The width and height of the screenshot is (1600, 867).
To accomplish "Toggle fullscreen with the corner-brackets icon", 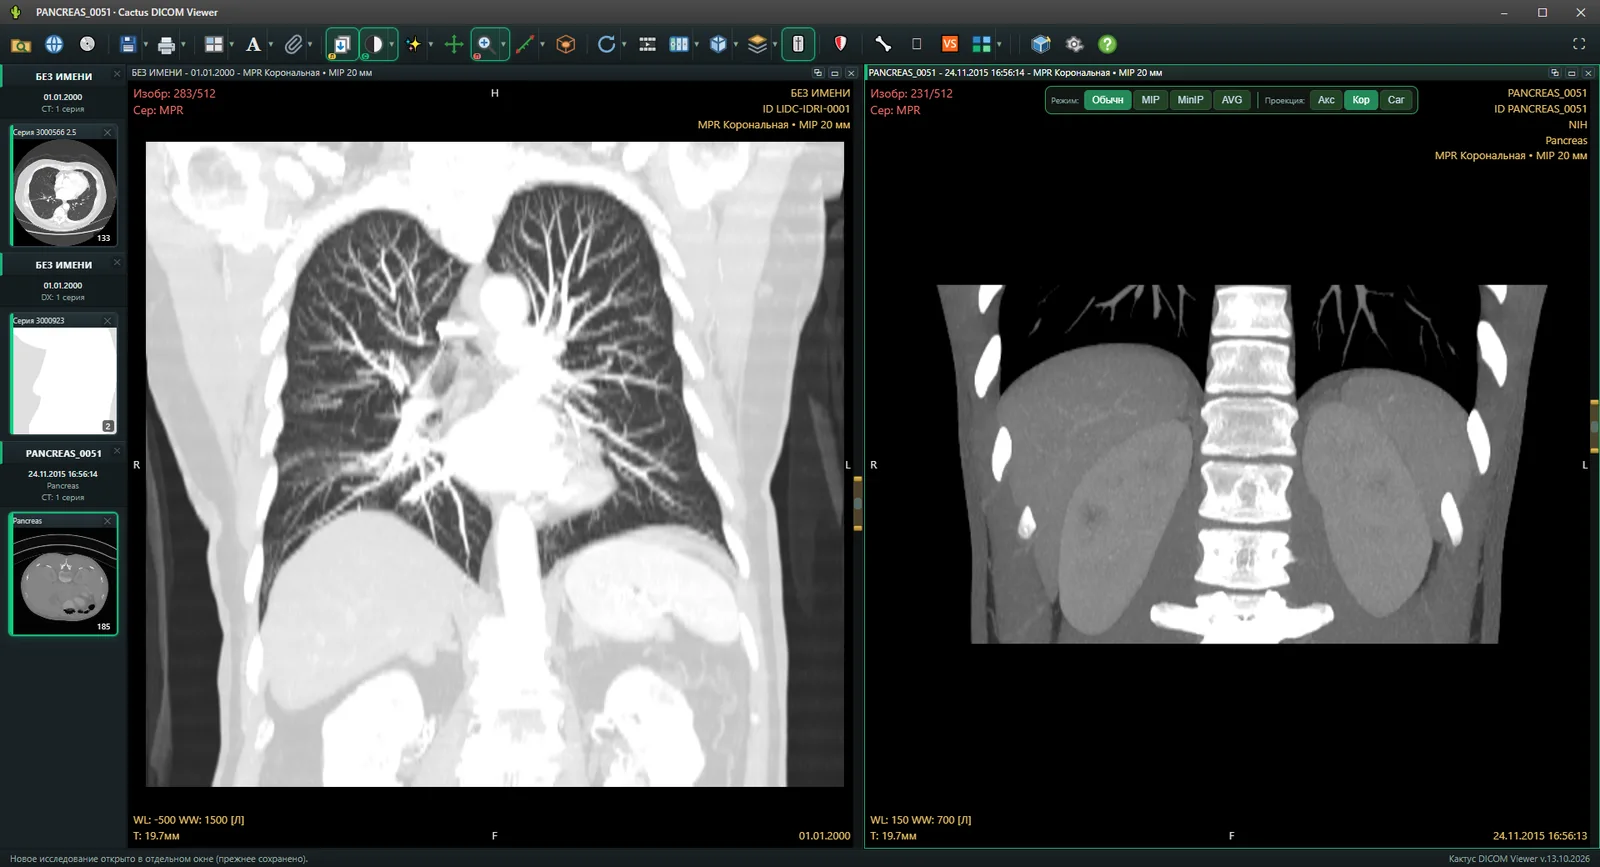I will (1579, 44).
